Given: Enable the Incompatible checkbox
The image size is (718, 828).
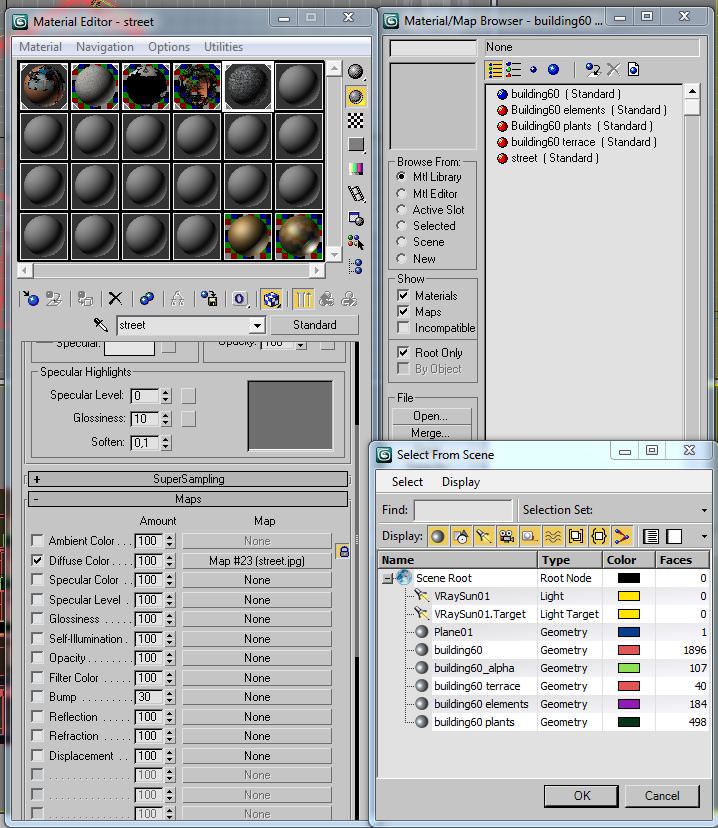Looking at the screenshot, I should click(x=403, y=327).
